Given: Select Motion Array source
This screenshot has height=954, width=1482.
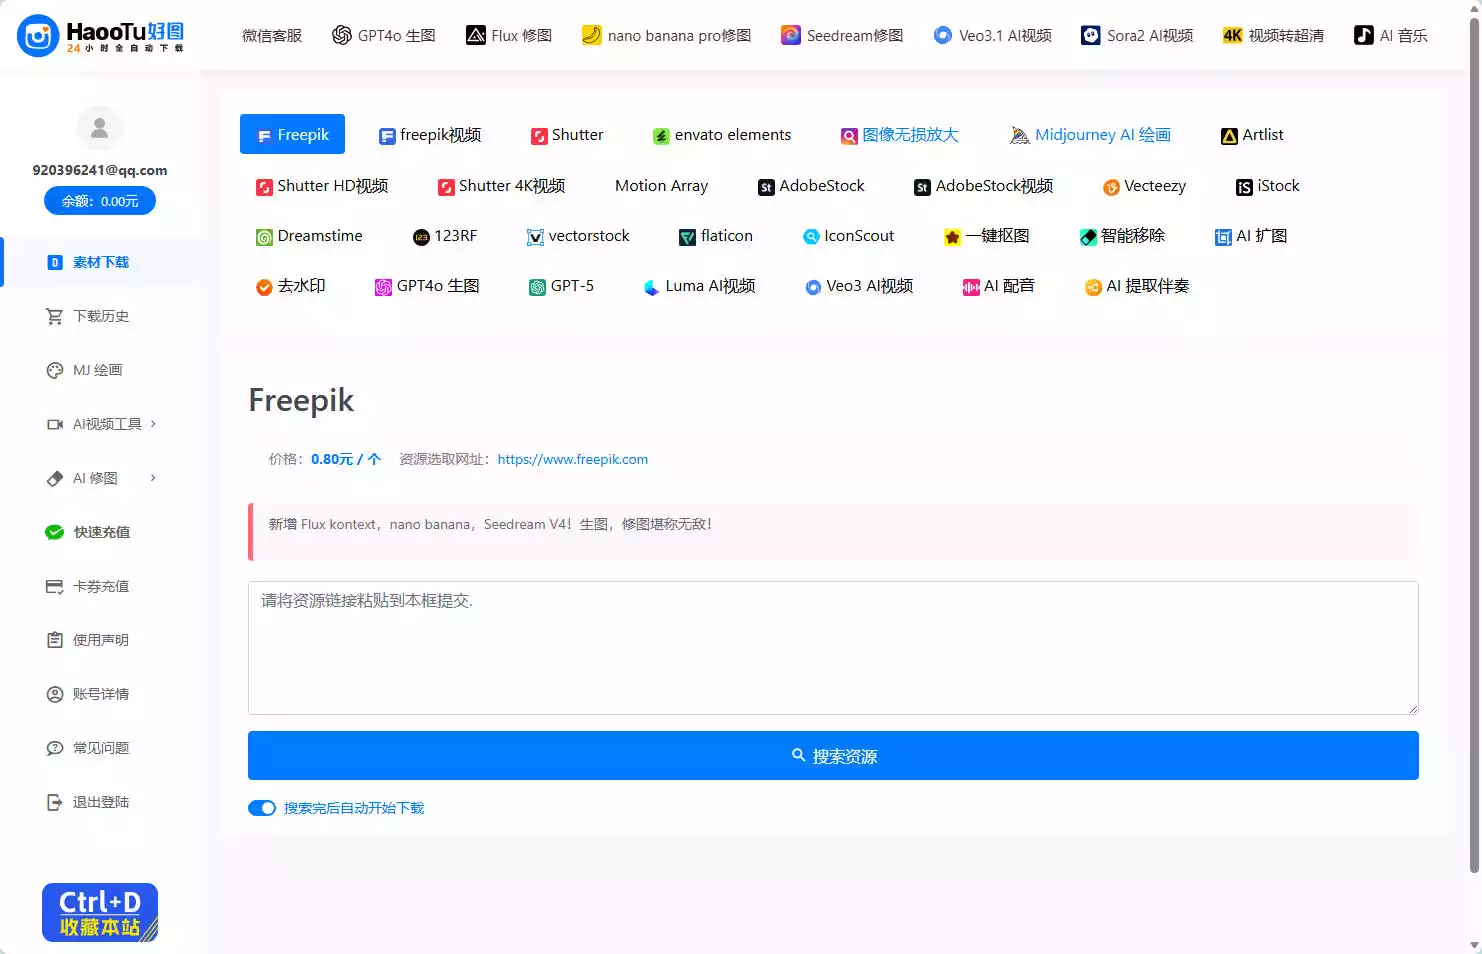Looking at the screenshot, I should coord(661,186).
